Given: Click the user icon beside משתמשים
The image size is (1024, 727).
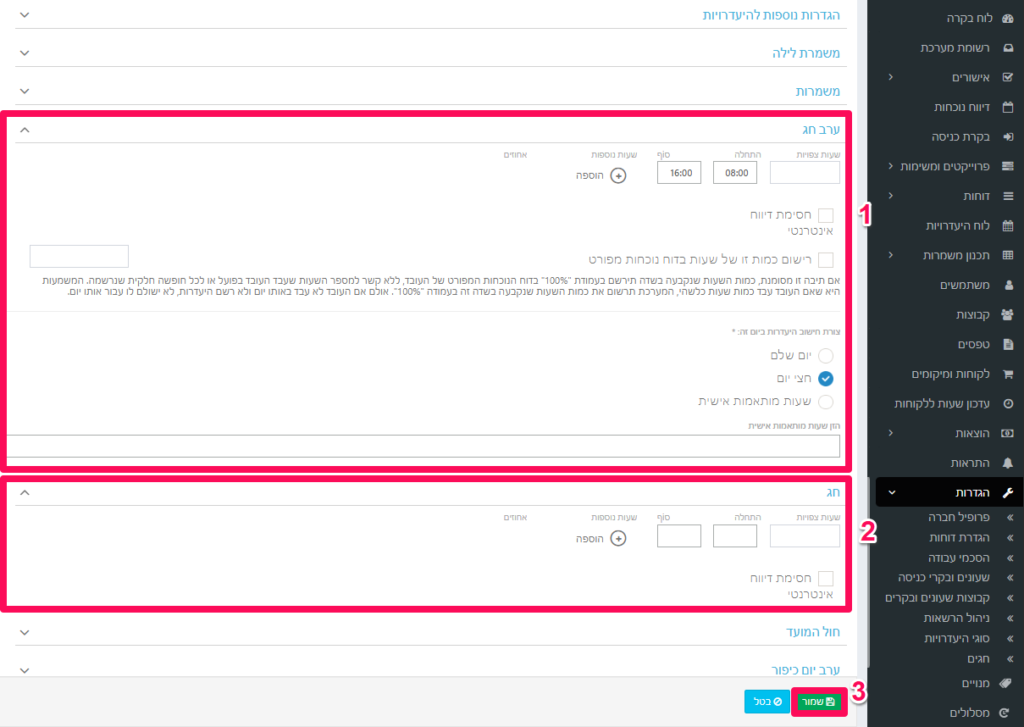Looking at the screenshot, I should click(1007, 285).
